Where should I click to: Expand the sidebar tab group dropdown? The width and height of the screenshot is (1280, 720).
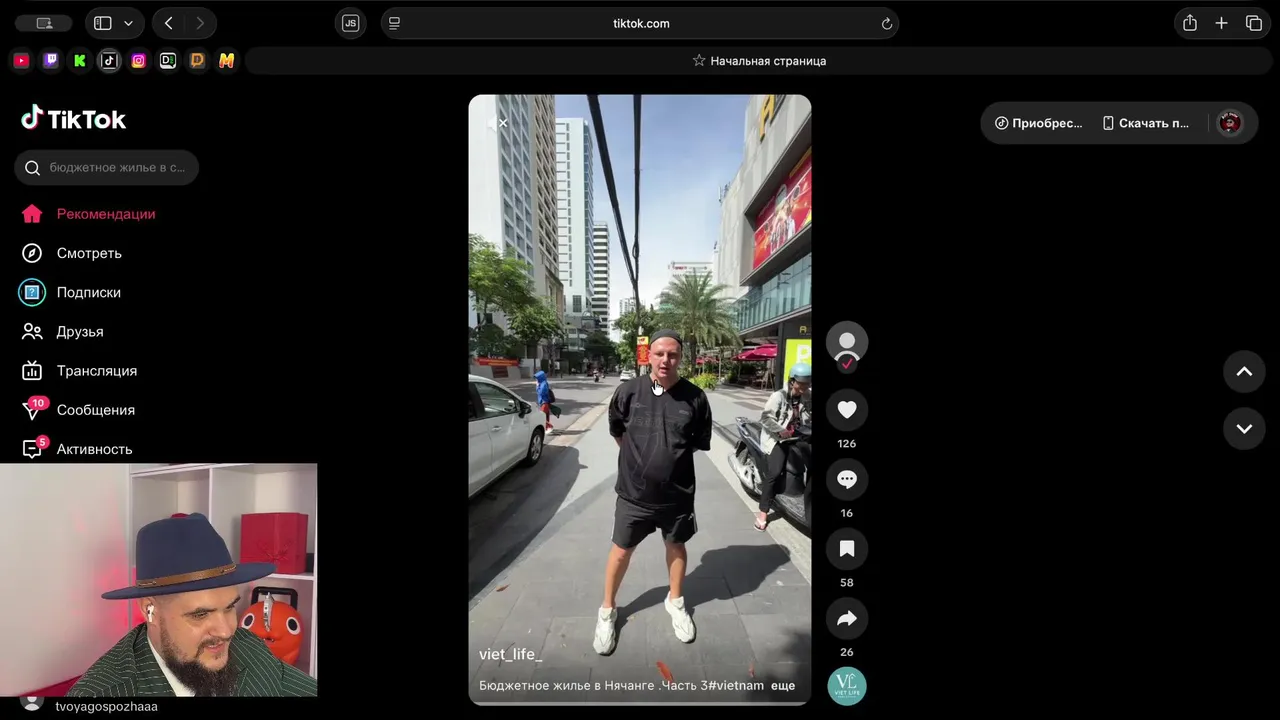(128, 23)
